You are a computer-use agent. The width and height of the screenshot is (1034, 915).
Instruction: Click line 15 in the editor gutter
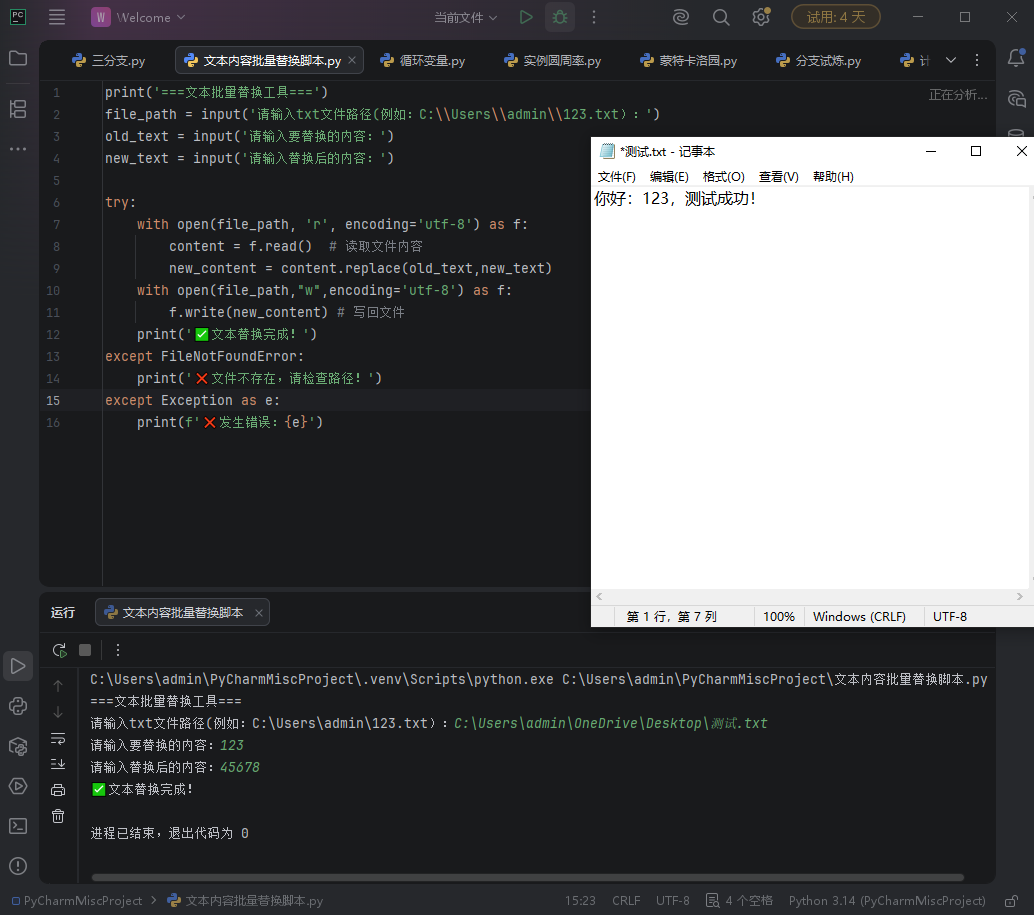click(53, 400)
